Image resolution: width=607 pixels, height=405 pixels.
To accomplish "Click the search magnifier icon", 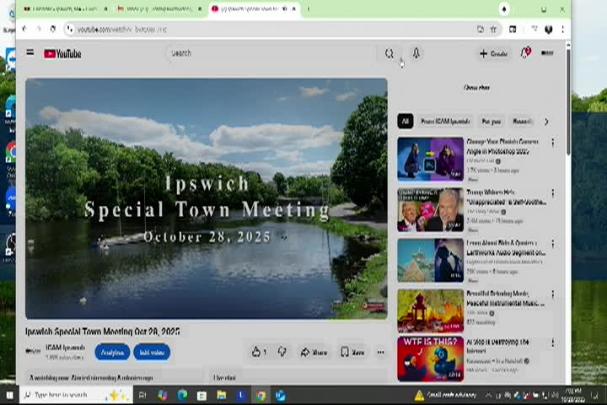I will pos(389,54).
